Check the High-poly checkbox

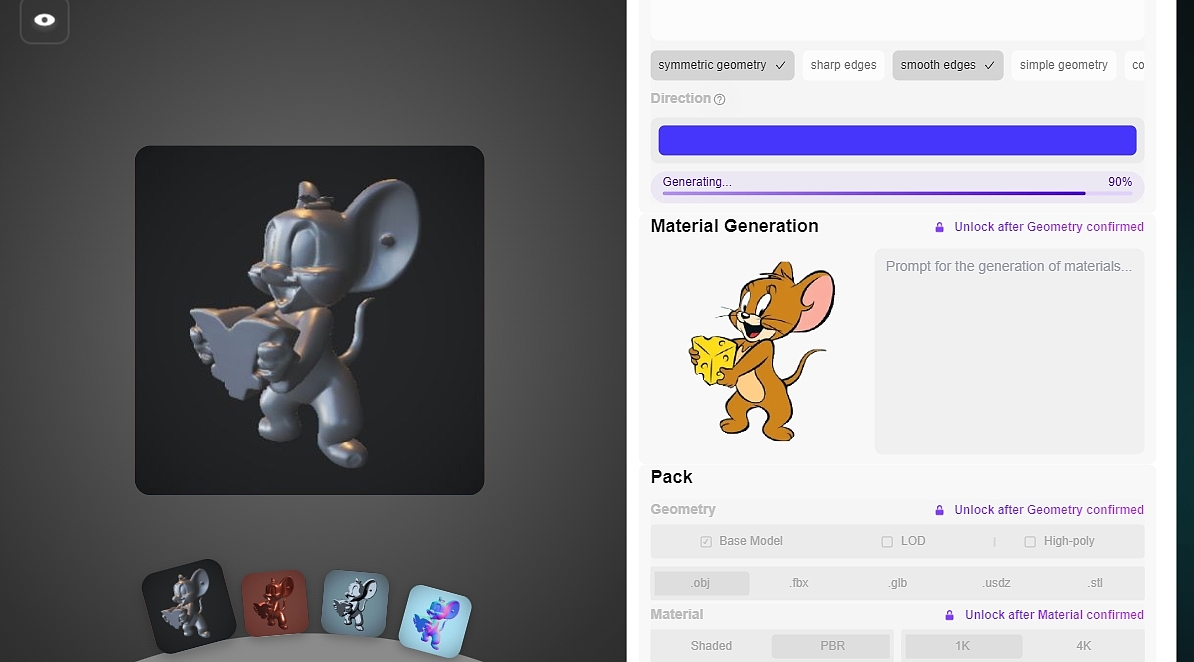pyautogui.click(x=1030, y=542)
